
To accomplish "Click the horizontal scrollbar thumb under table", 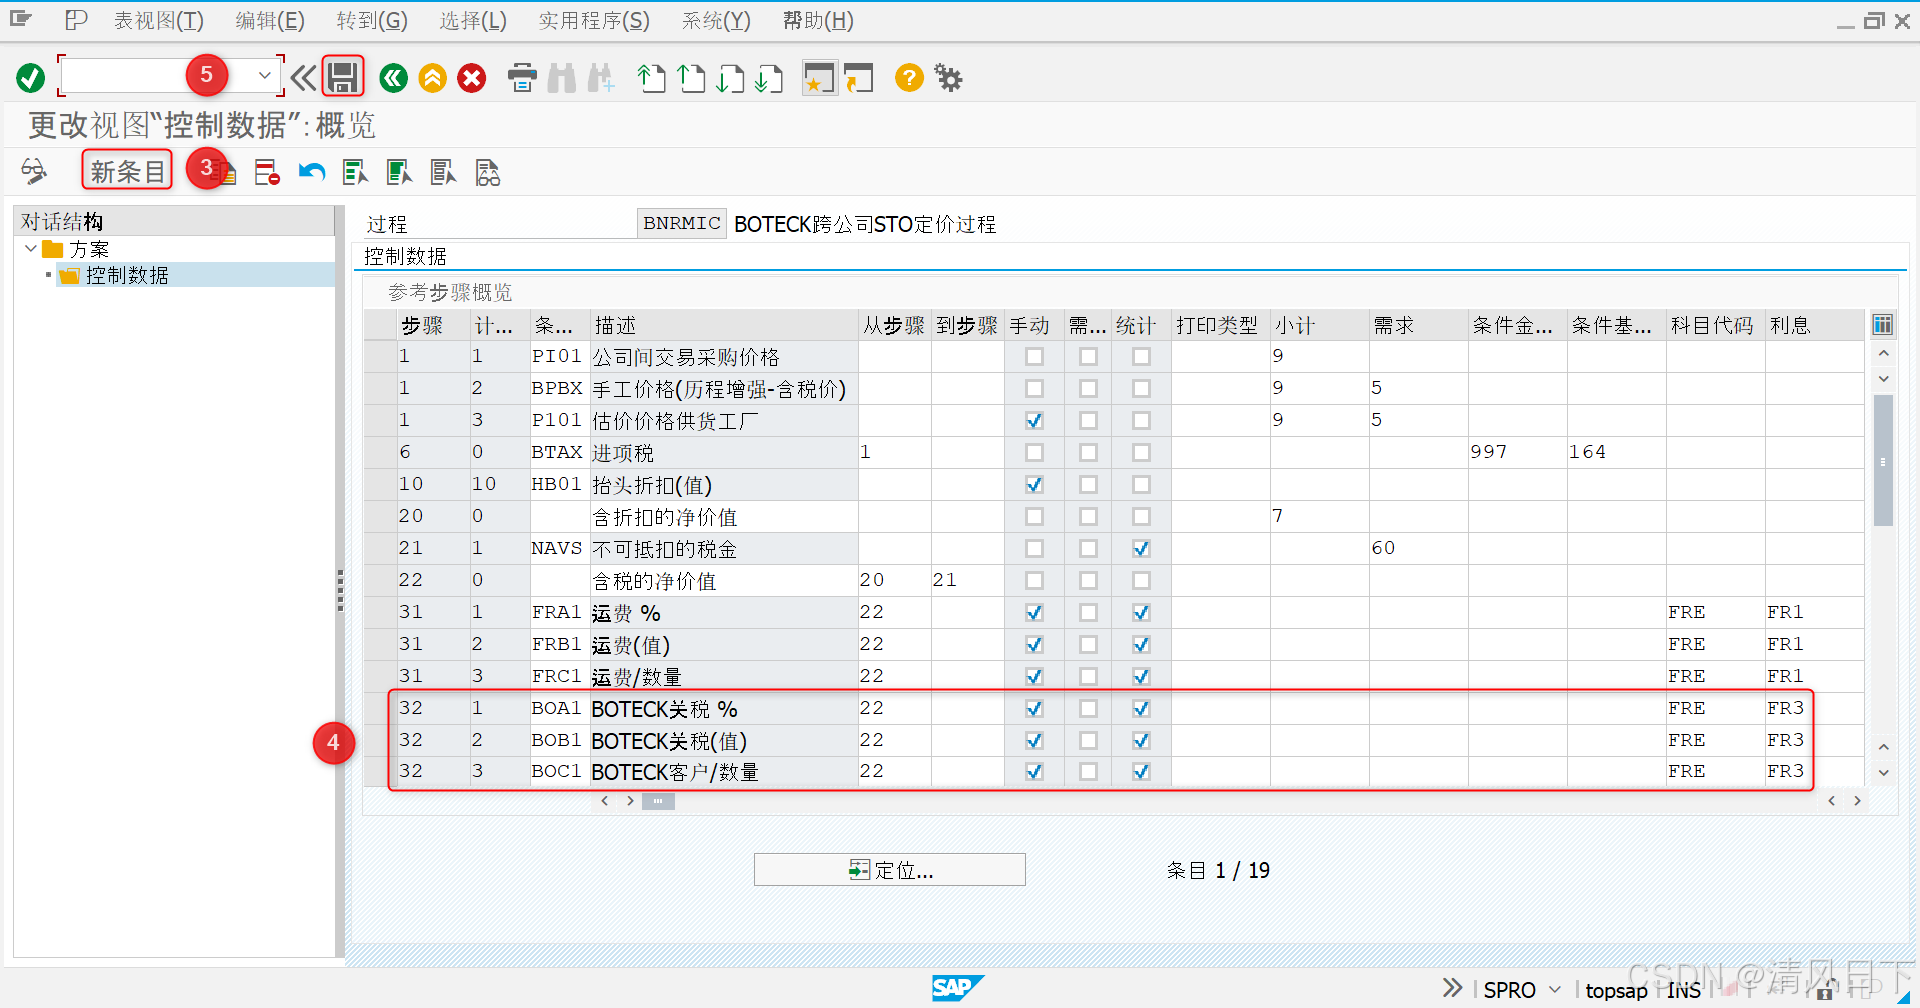I will click(x=658, y=801).
